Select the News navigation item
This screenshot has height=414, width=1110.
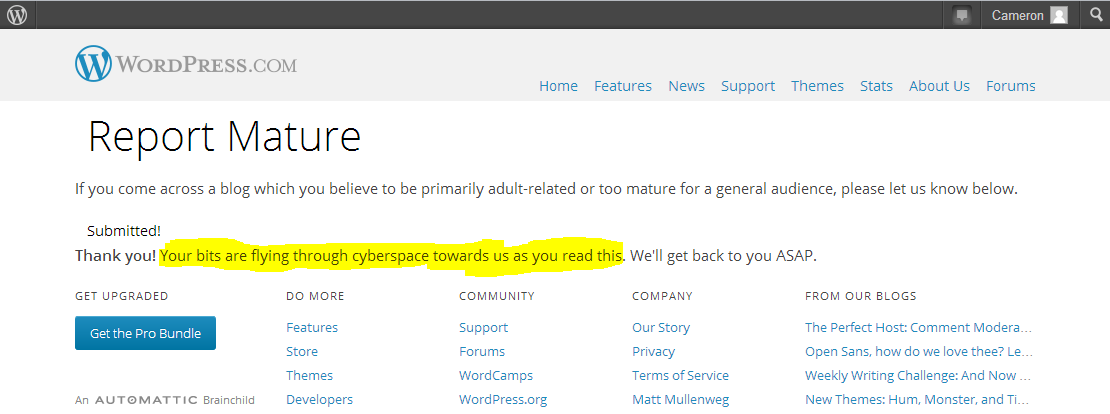pos(686,86)
